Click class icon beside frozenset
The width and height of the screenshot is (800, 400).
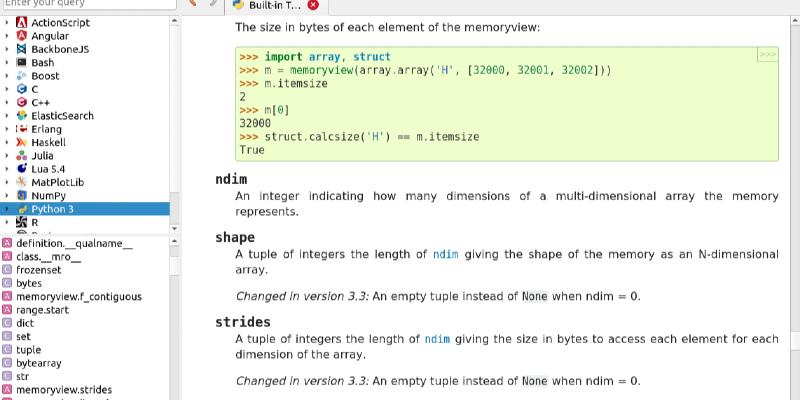[x=7, y=270]
